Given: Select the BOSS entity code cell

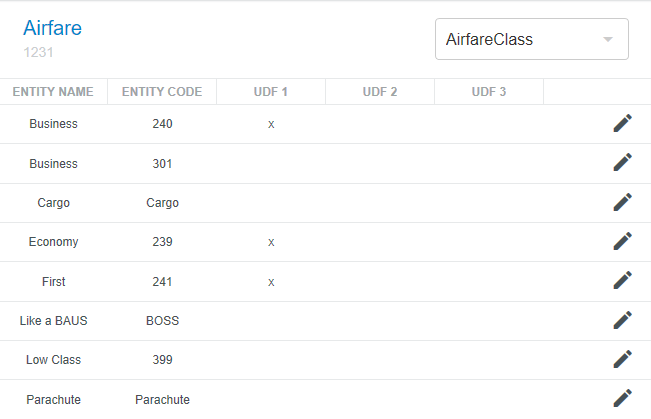Looking at the screenshot, I should 162,321.
